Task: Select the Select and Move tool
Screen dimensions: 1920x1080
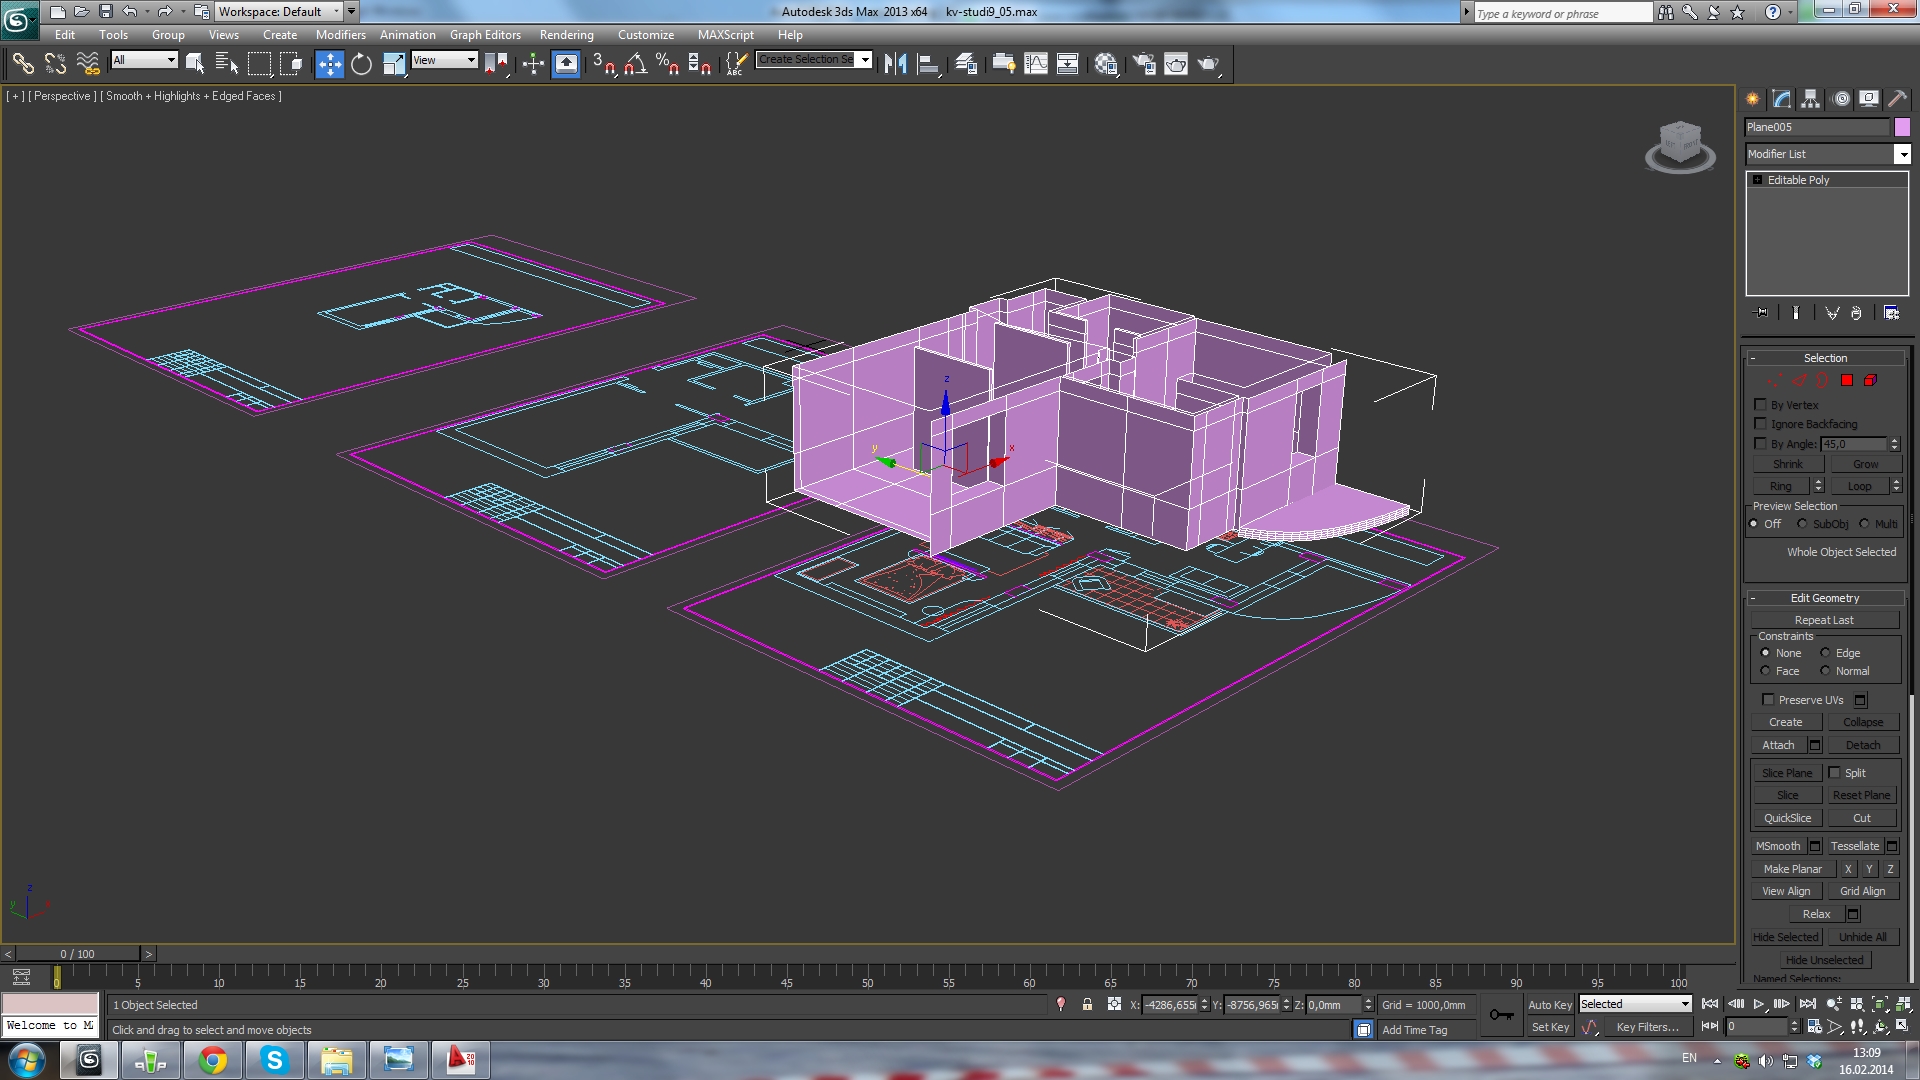Action: (329, 64)
